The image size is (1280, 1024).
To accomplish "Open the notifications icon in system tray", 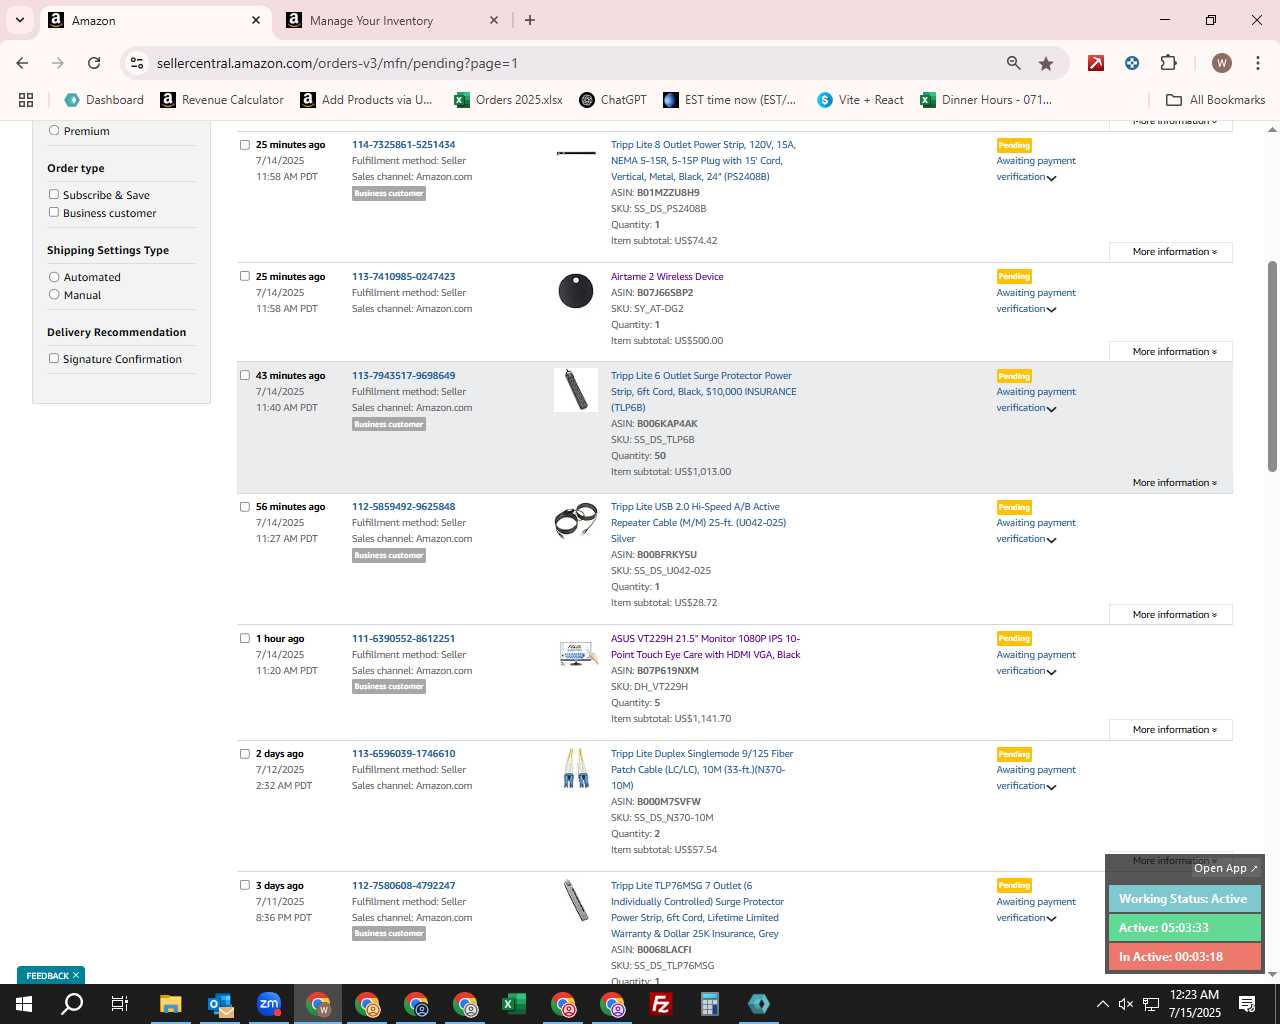I will click(x=1247, y=1004).
